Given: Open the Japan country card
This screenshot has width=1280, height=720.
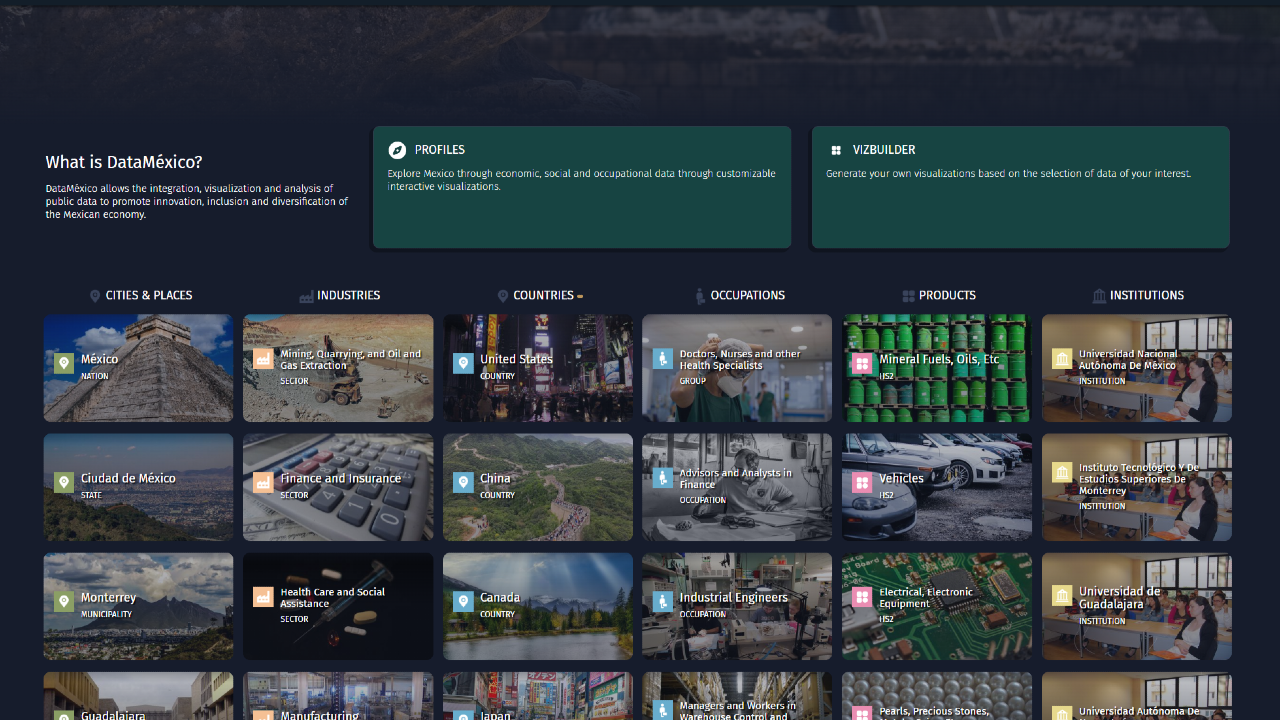Looking at the screenshot, I should 538,696.
